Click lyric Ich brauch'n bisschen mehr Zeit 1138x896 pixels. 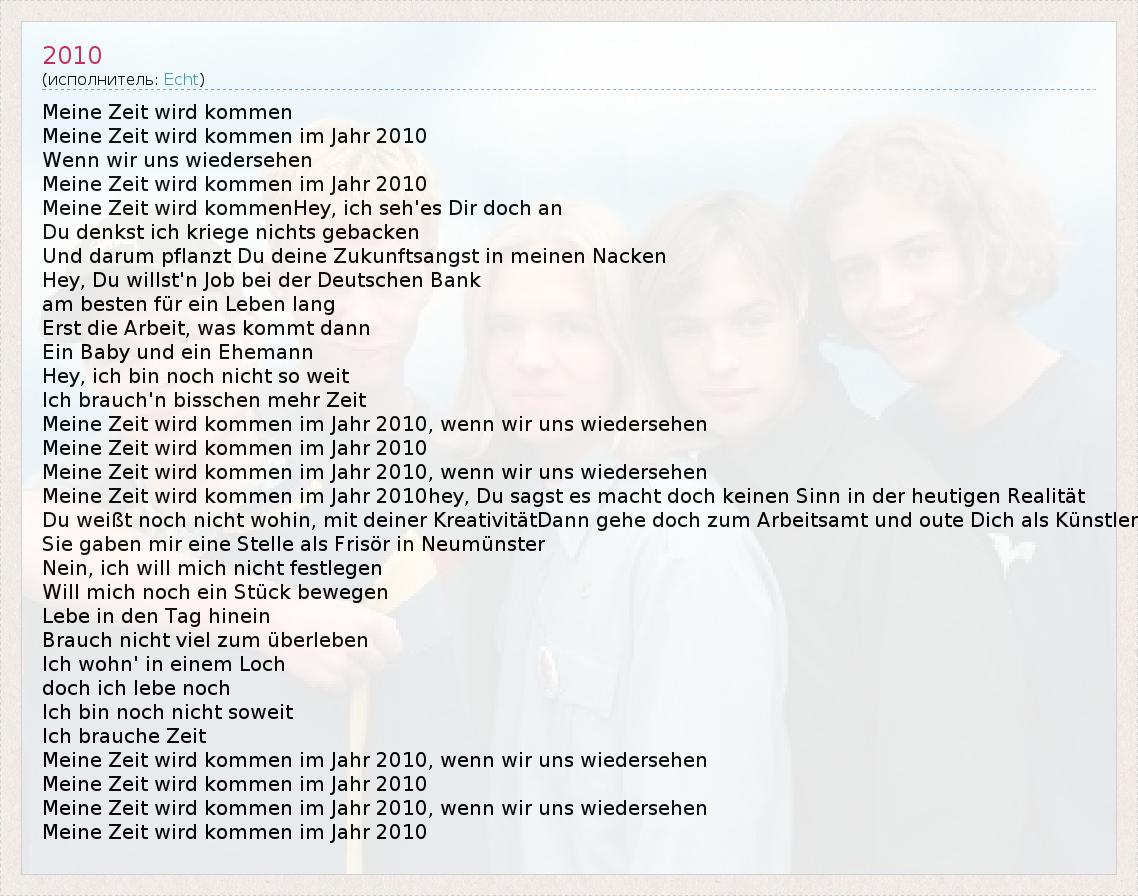[x=204, y=400]
